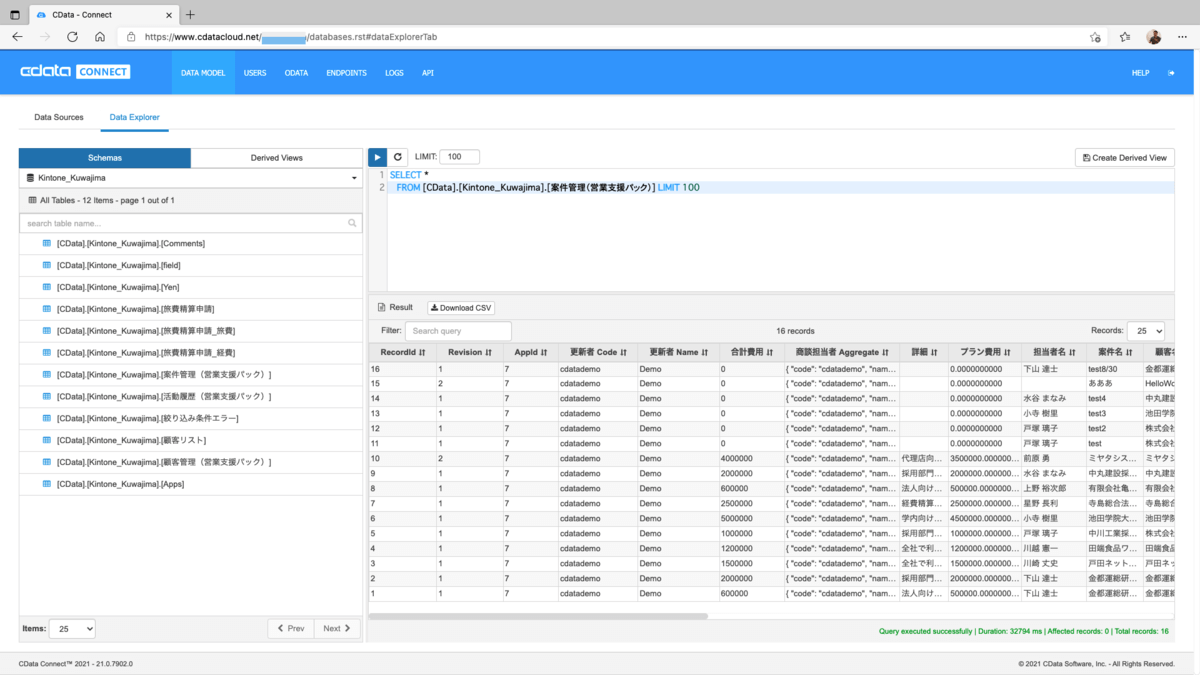Click Download CSV button
Screen dimensions: 1200x675
tap(461, 308)
